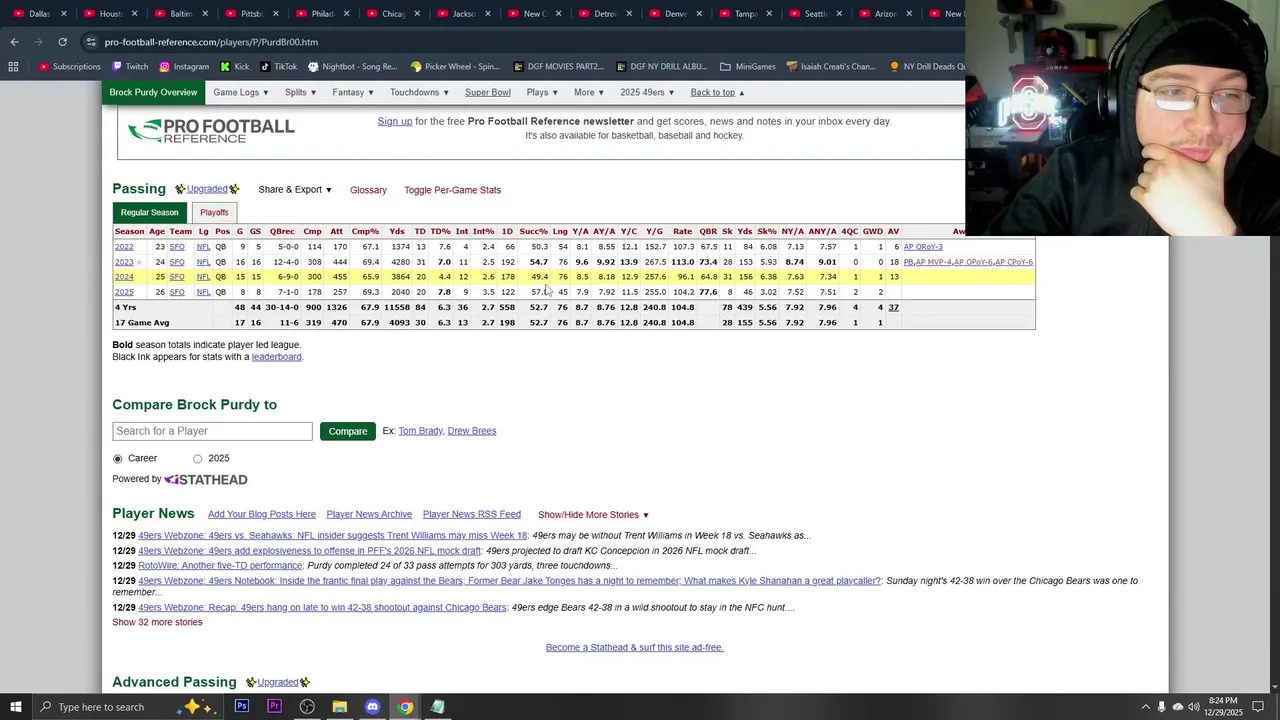Viewport: 1280px width, 720px height.
Task: Open the Subscriptions bookmark
Action: 70,67
